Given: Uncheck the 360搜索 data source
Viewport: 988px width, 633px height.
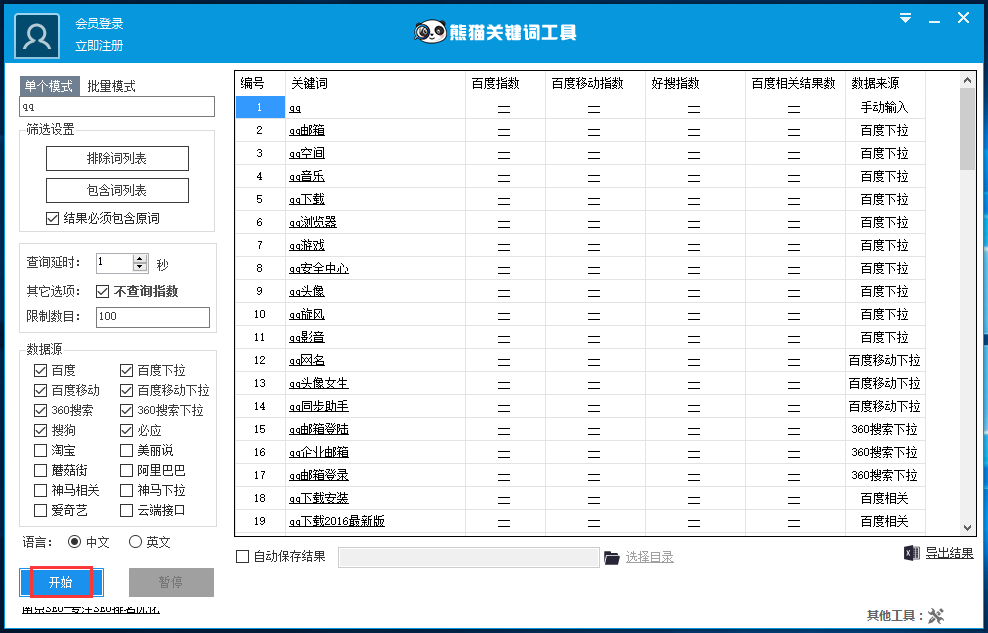Looking at the screenshot, I should coord(40,411).
